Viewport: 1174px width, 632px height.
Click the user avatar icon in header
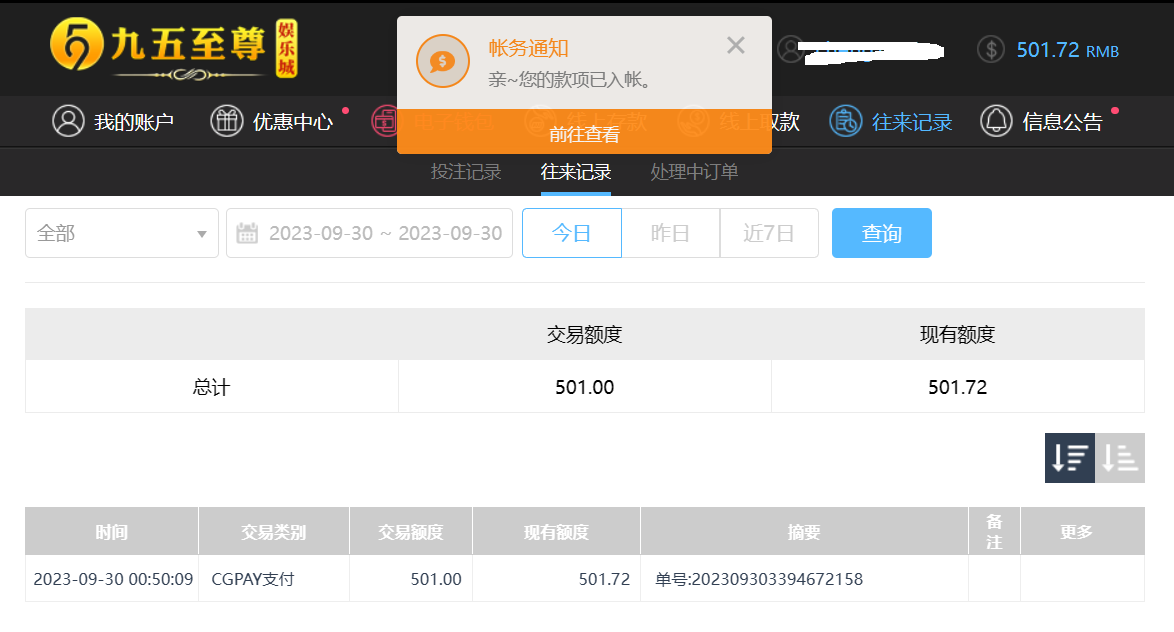[x=790, y=50]
